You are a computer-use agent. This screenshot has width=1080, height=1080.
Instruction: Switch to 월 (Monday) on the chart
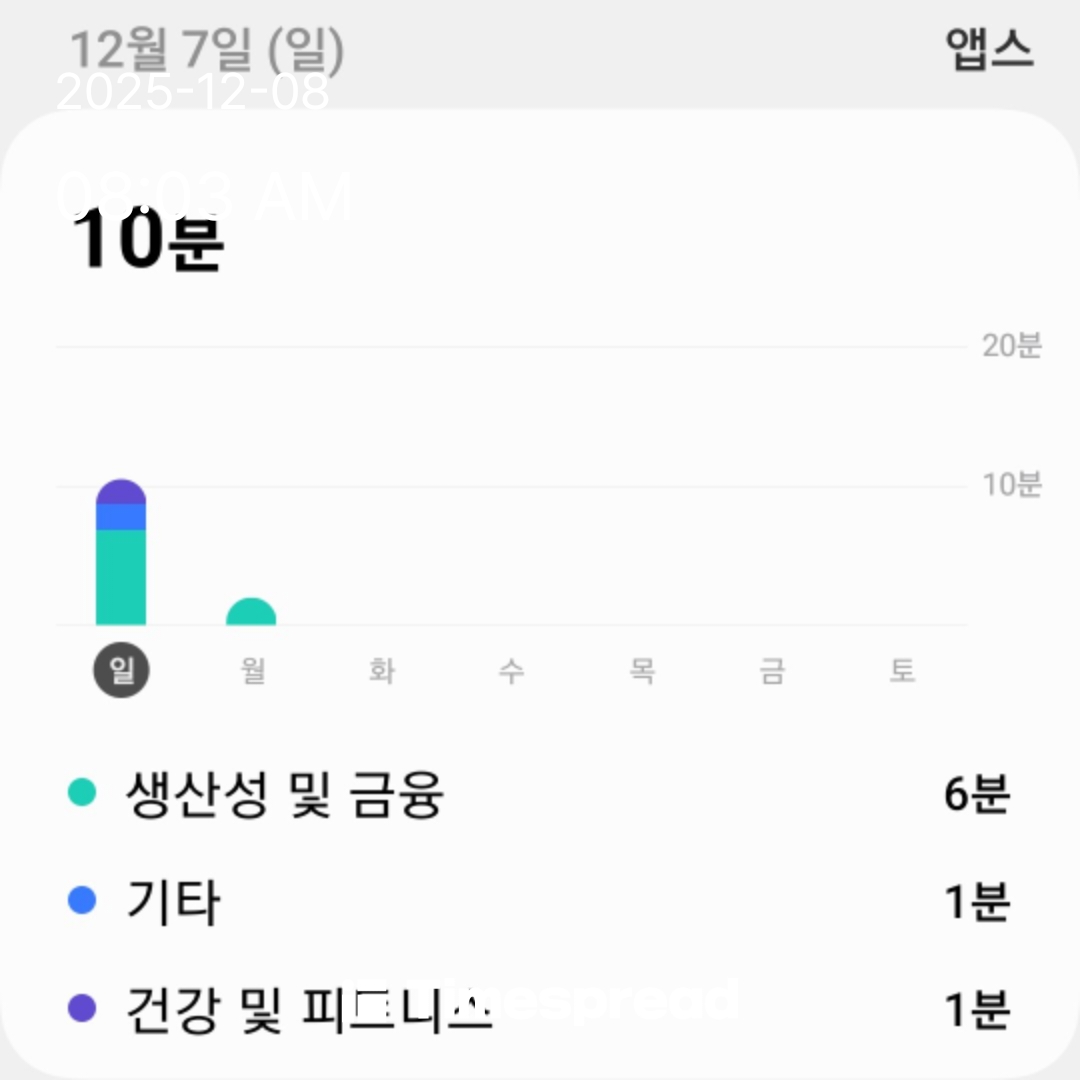pyautogui.click(x=252, y=671)
